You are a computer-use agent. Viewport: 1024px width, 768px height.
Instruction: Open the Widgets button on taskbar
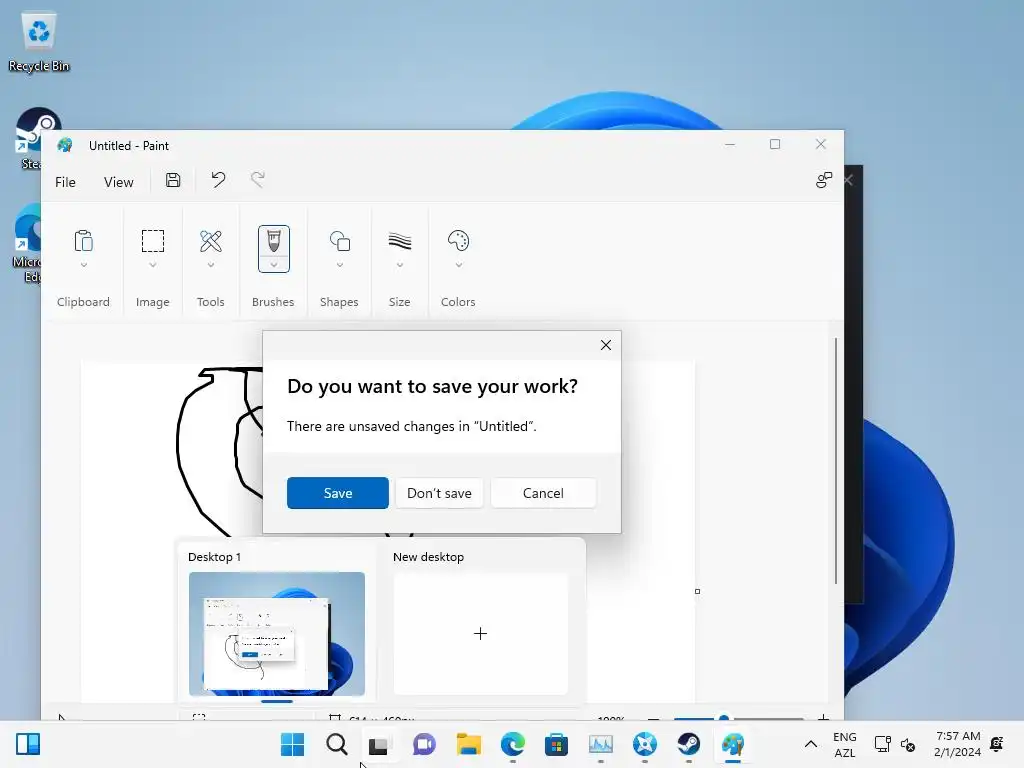[28, 744]
